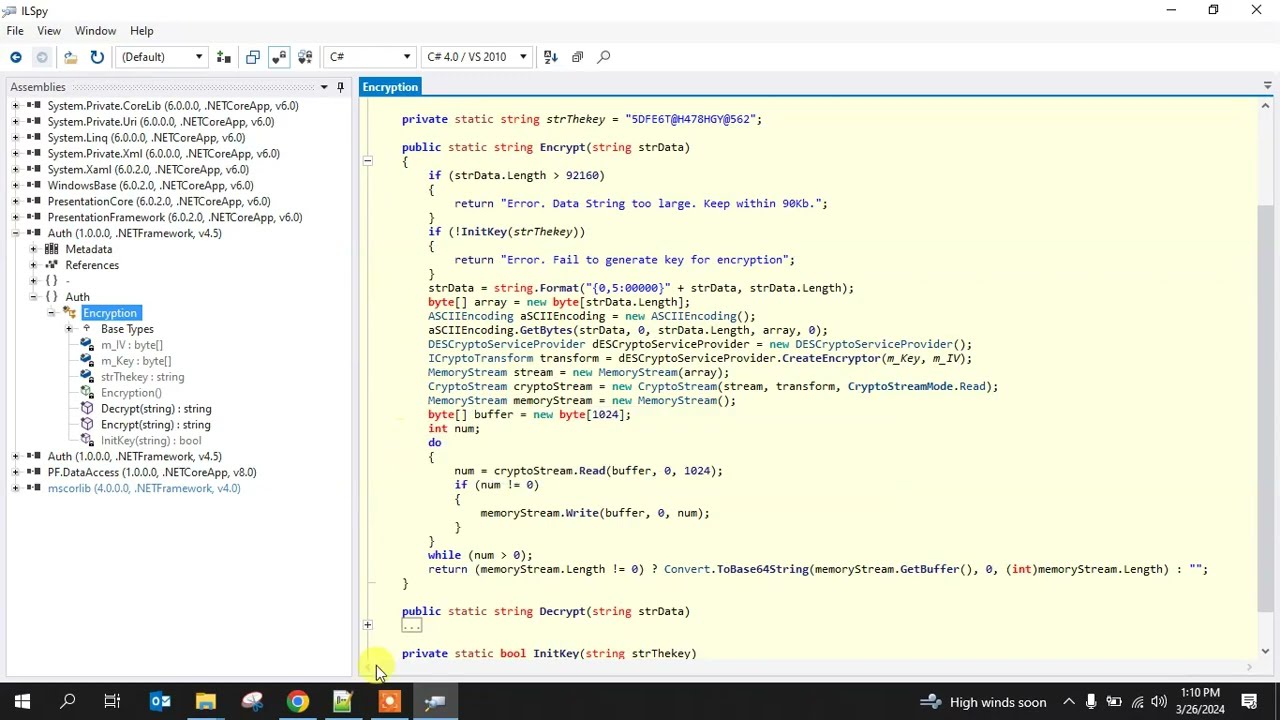Select the Encryption class in tree
The image size is (1280, 720).
tap(110, 313)
